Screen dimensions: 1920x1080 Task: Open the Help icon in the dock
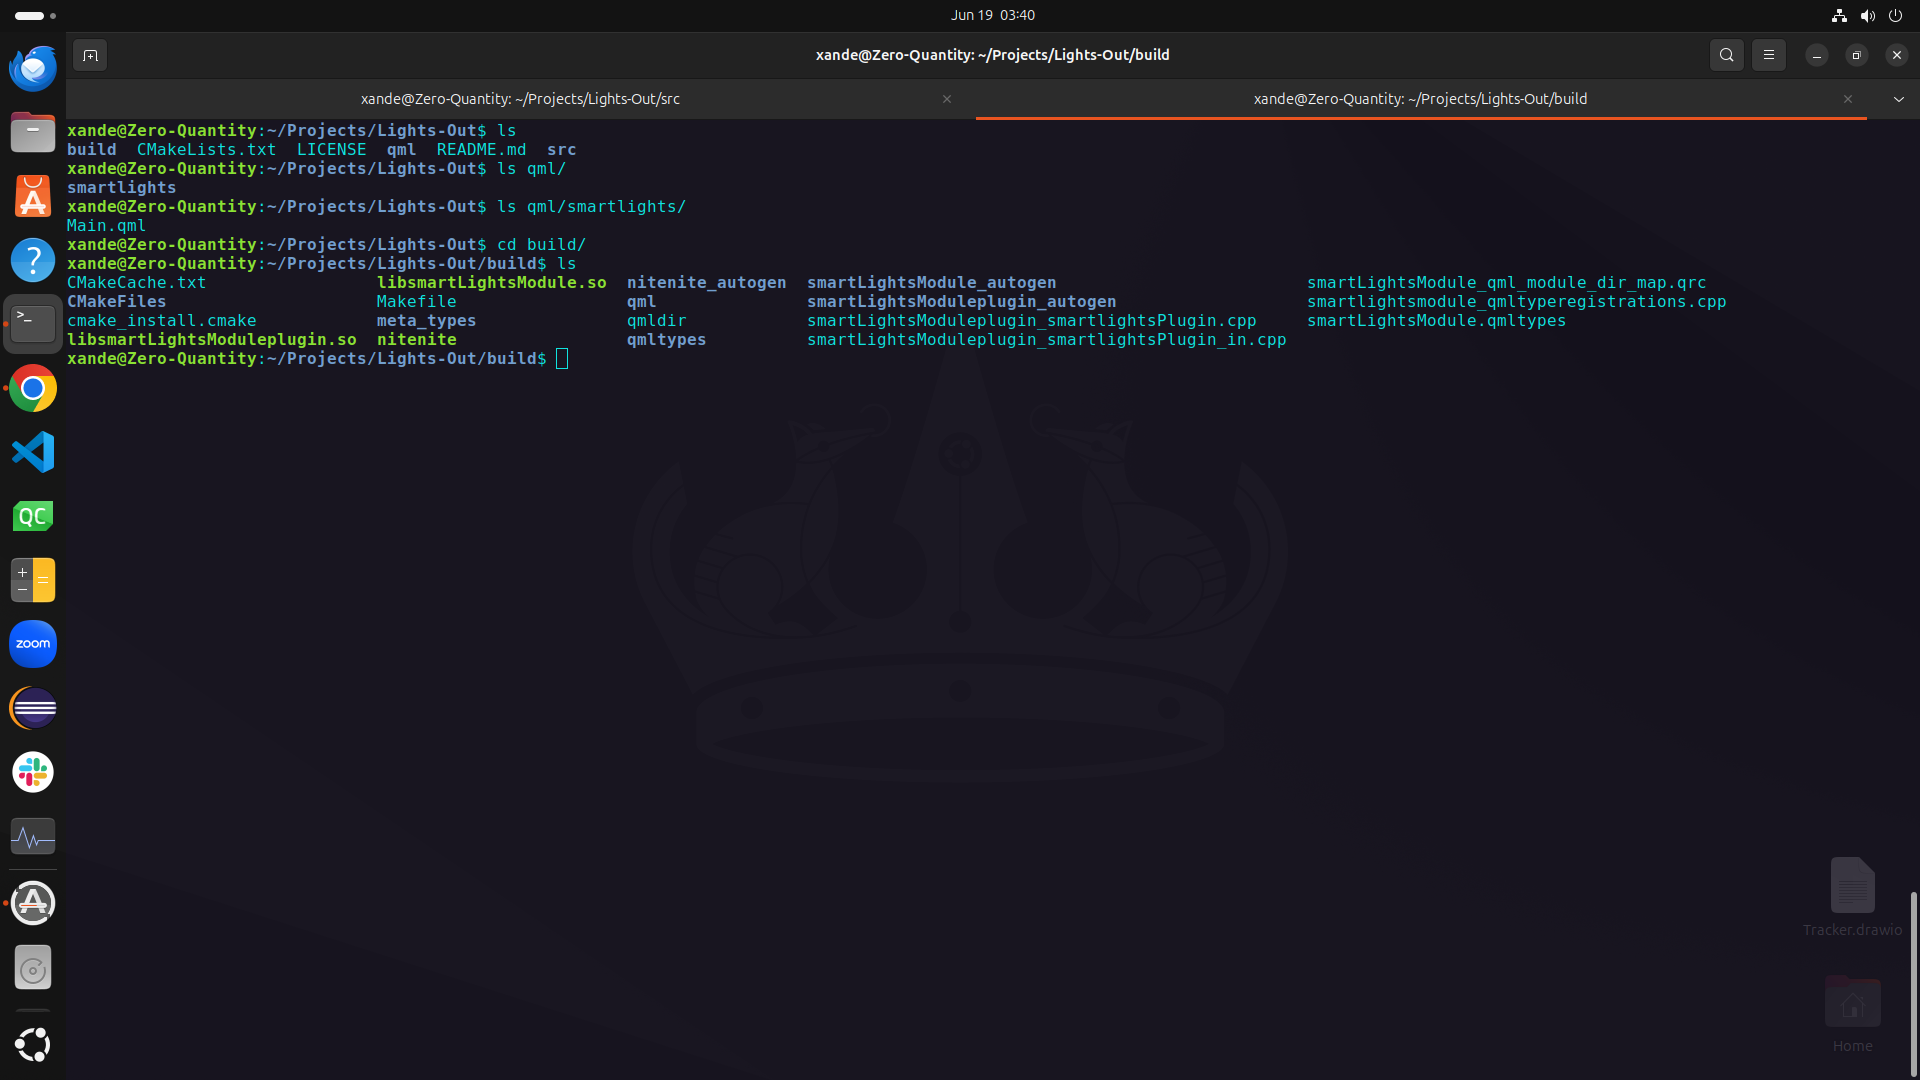(x=33, y=260)
